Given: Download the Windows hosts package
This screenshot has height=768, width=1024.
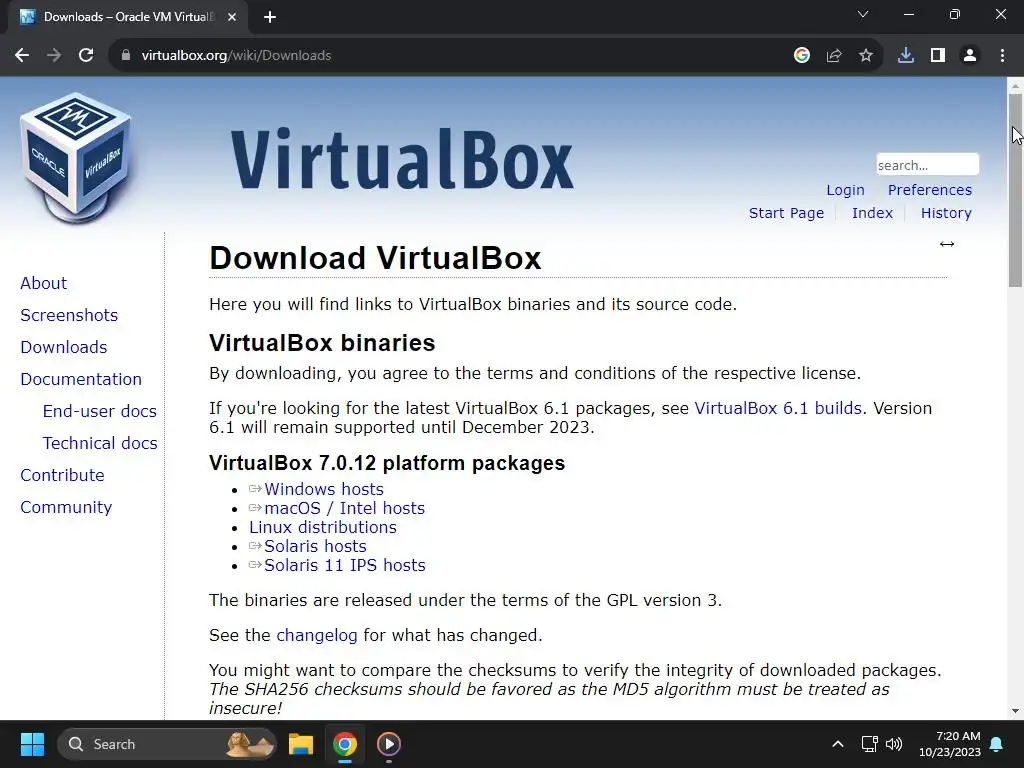Looking at the screenshot, I should pyautogui.click(x=324, y=489).
